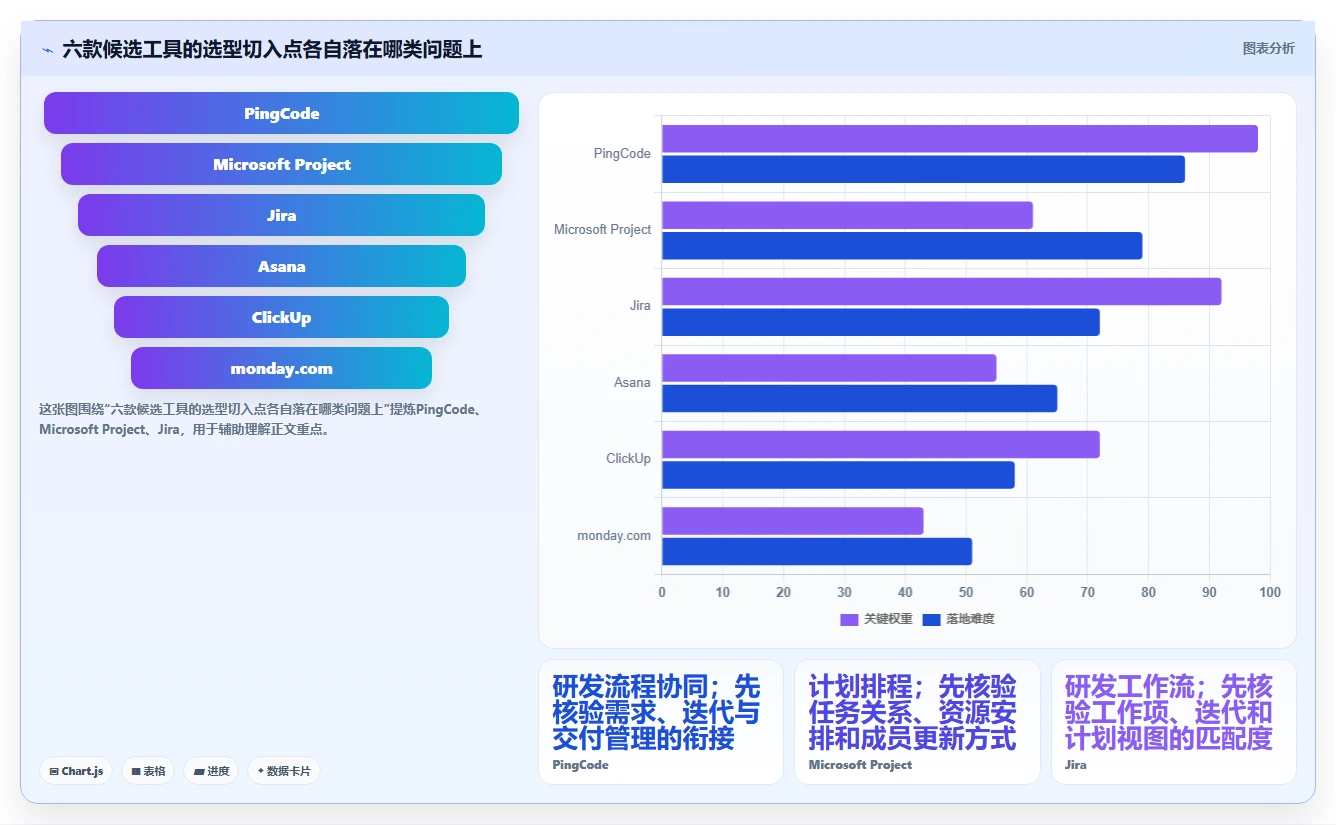The image size is (1336, 825).
Task: Click the 数据卡片 tag chip
Action: click(x=284, y=771)
